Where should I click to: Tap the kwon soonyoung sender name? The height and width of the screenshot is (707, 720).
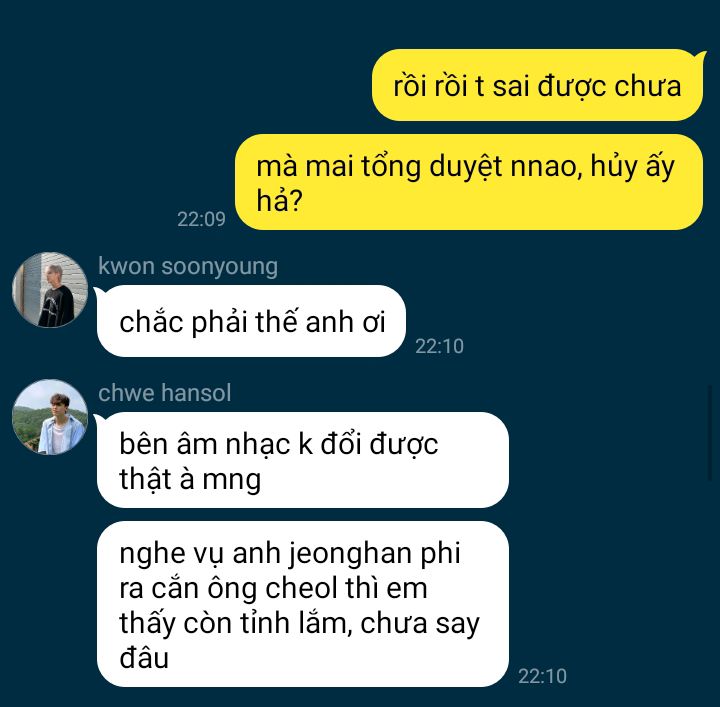(188, 267)
